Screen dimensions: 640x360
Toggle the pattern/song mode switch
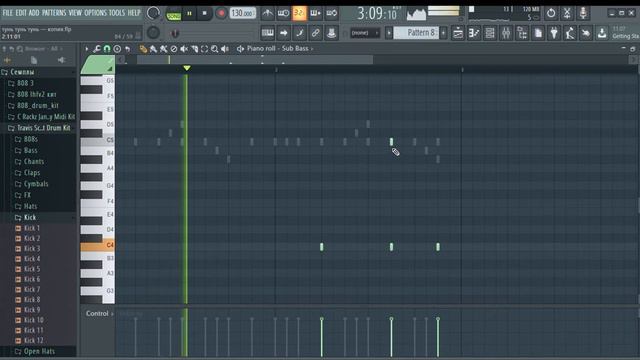(173, 14)
